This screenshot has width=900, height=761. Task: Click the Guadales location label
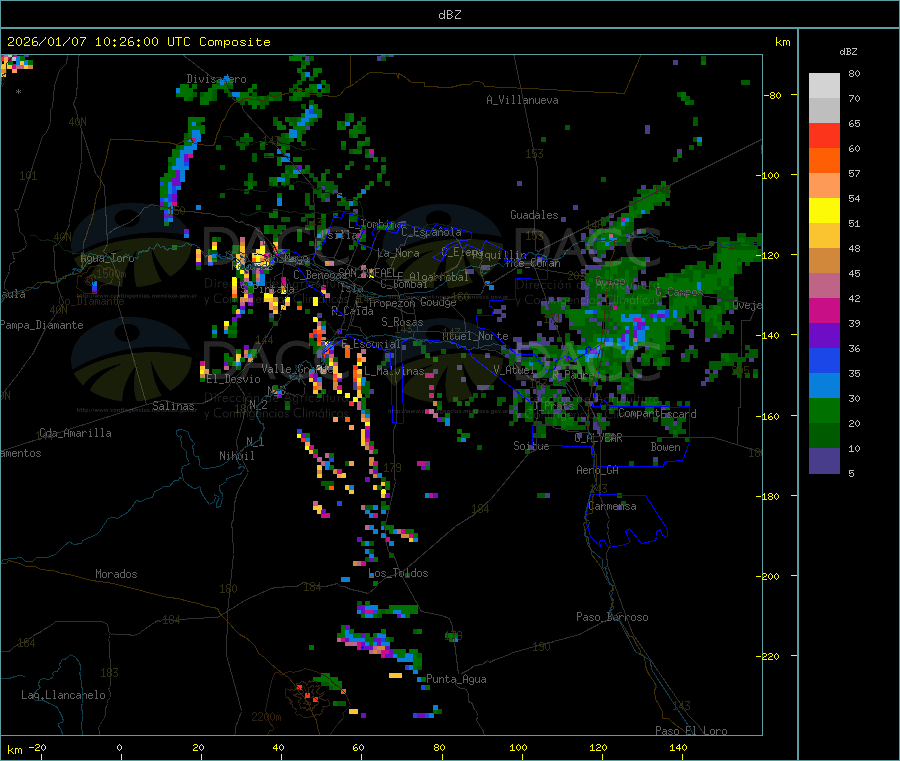534,215
